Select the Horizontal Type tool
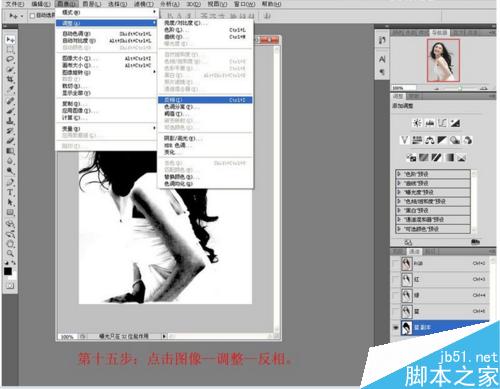 coord(10,192)
